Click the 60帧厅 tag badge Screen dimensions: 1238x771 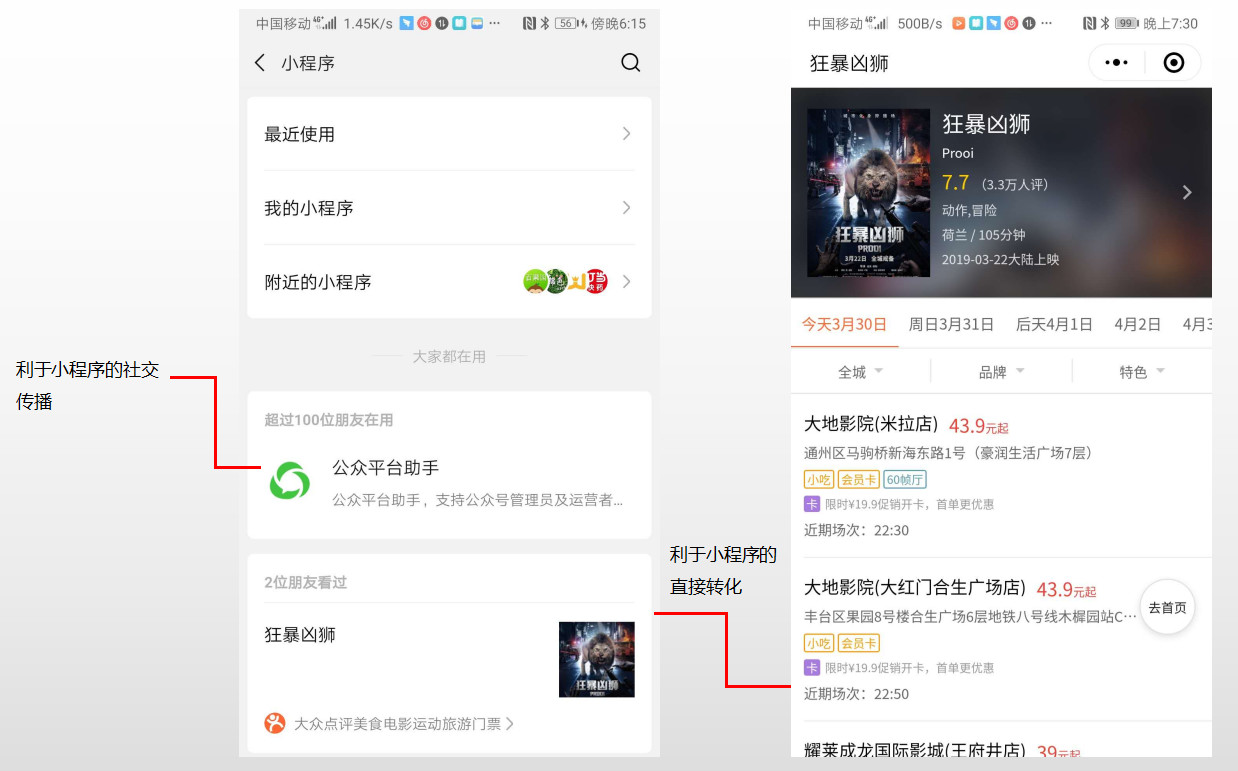point(905,479)
